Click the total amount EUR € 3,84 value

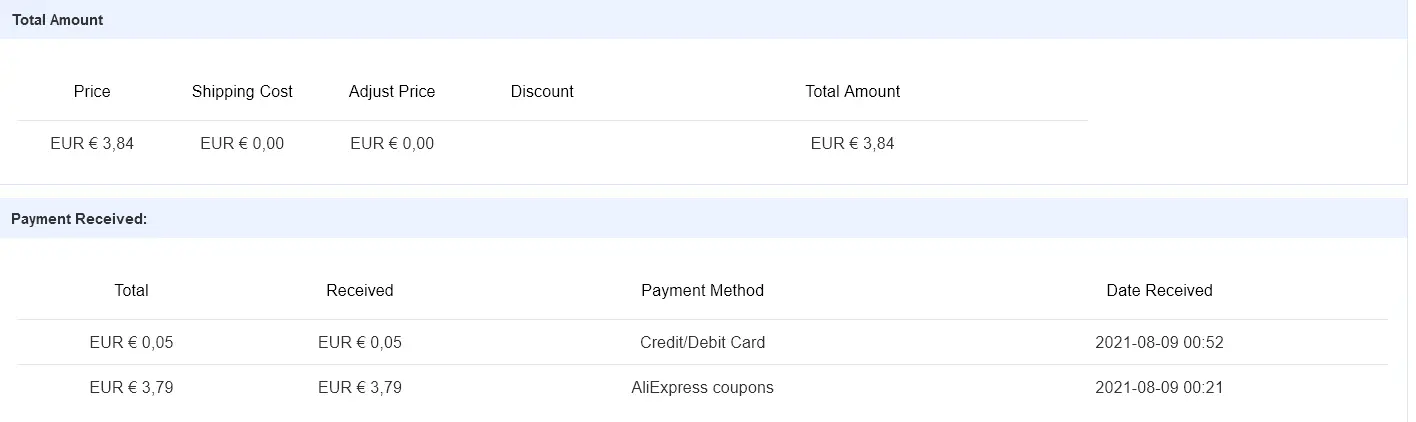pyautogui.click(x=853, y=143)
